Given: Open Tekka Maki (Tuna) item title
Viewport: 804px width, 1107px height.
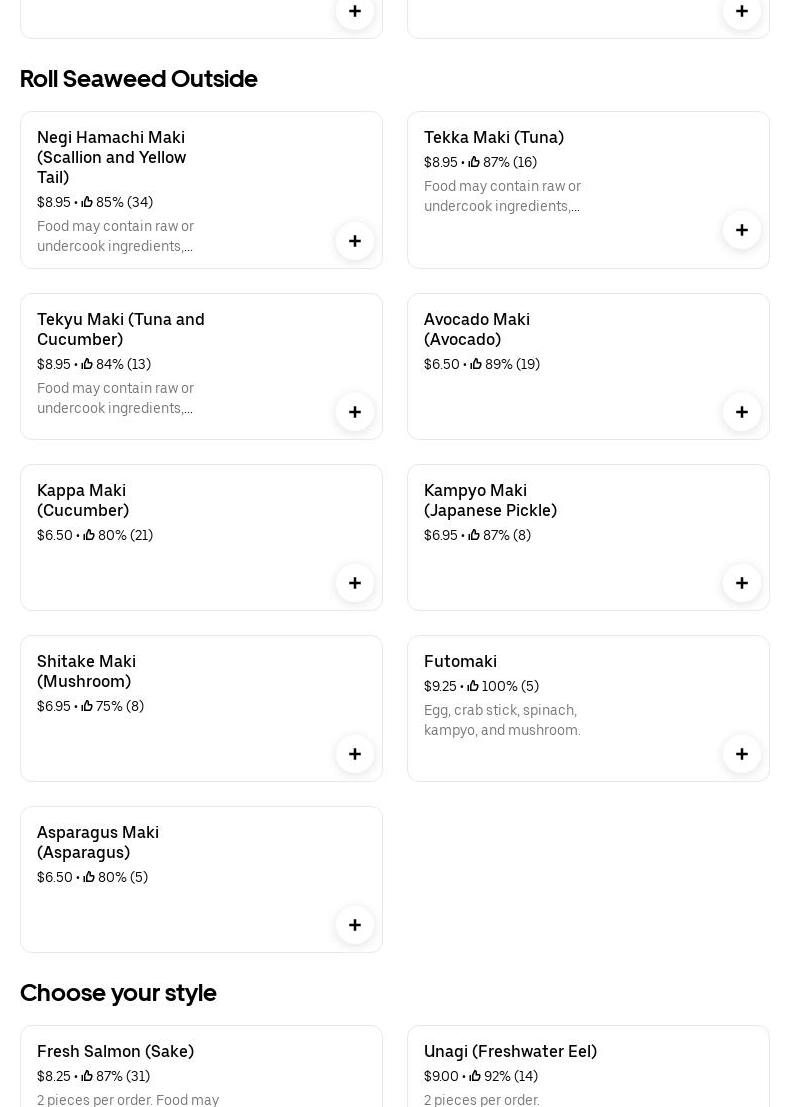Looking at the screenshot, I should tap(493, 137).
